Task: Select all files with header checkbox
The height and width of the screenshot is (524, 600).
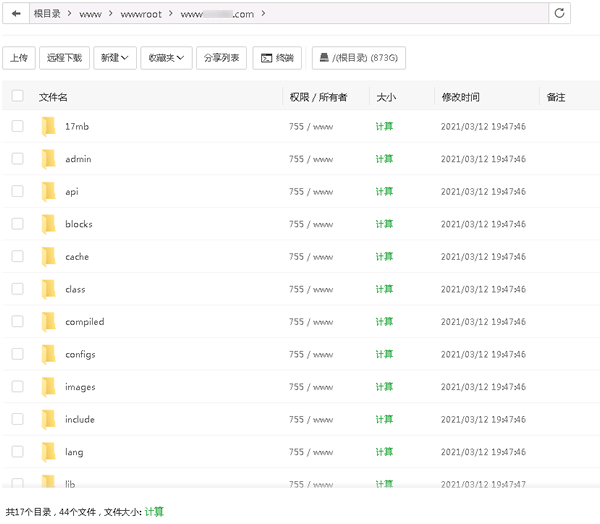Action: (17, 96)
